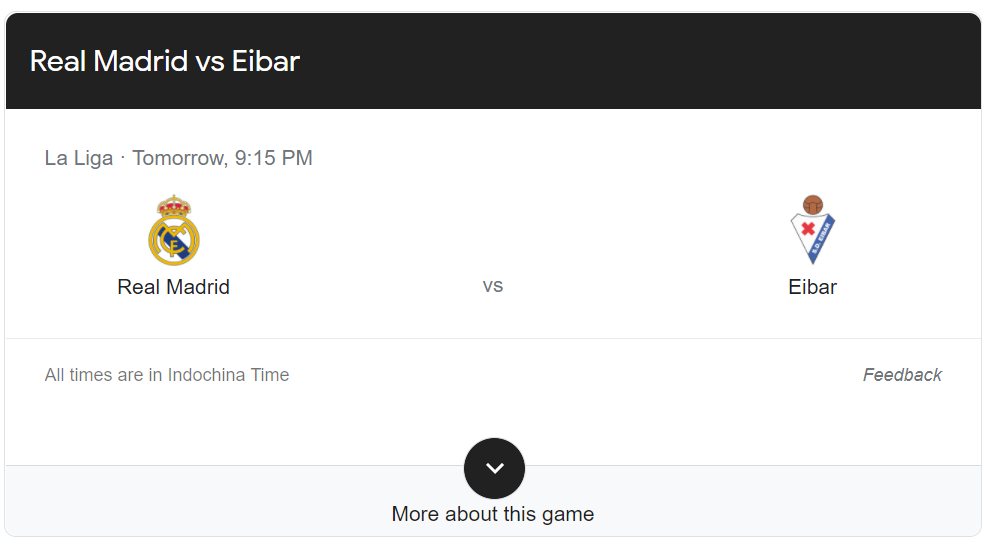This screenshot has width=994, height=547.
Task: Select the Real Madrid vs Eibar header title
Action: point(165,61)
